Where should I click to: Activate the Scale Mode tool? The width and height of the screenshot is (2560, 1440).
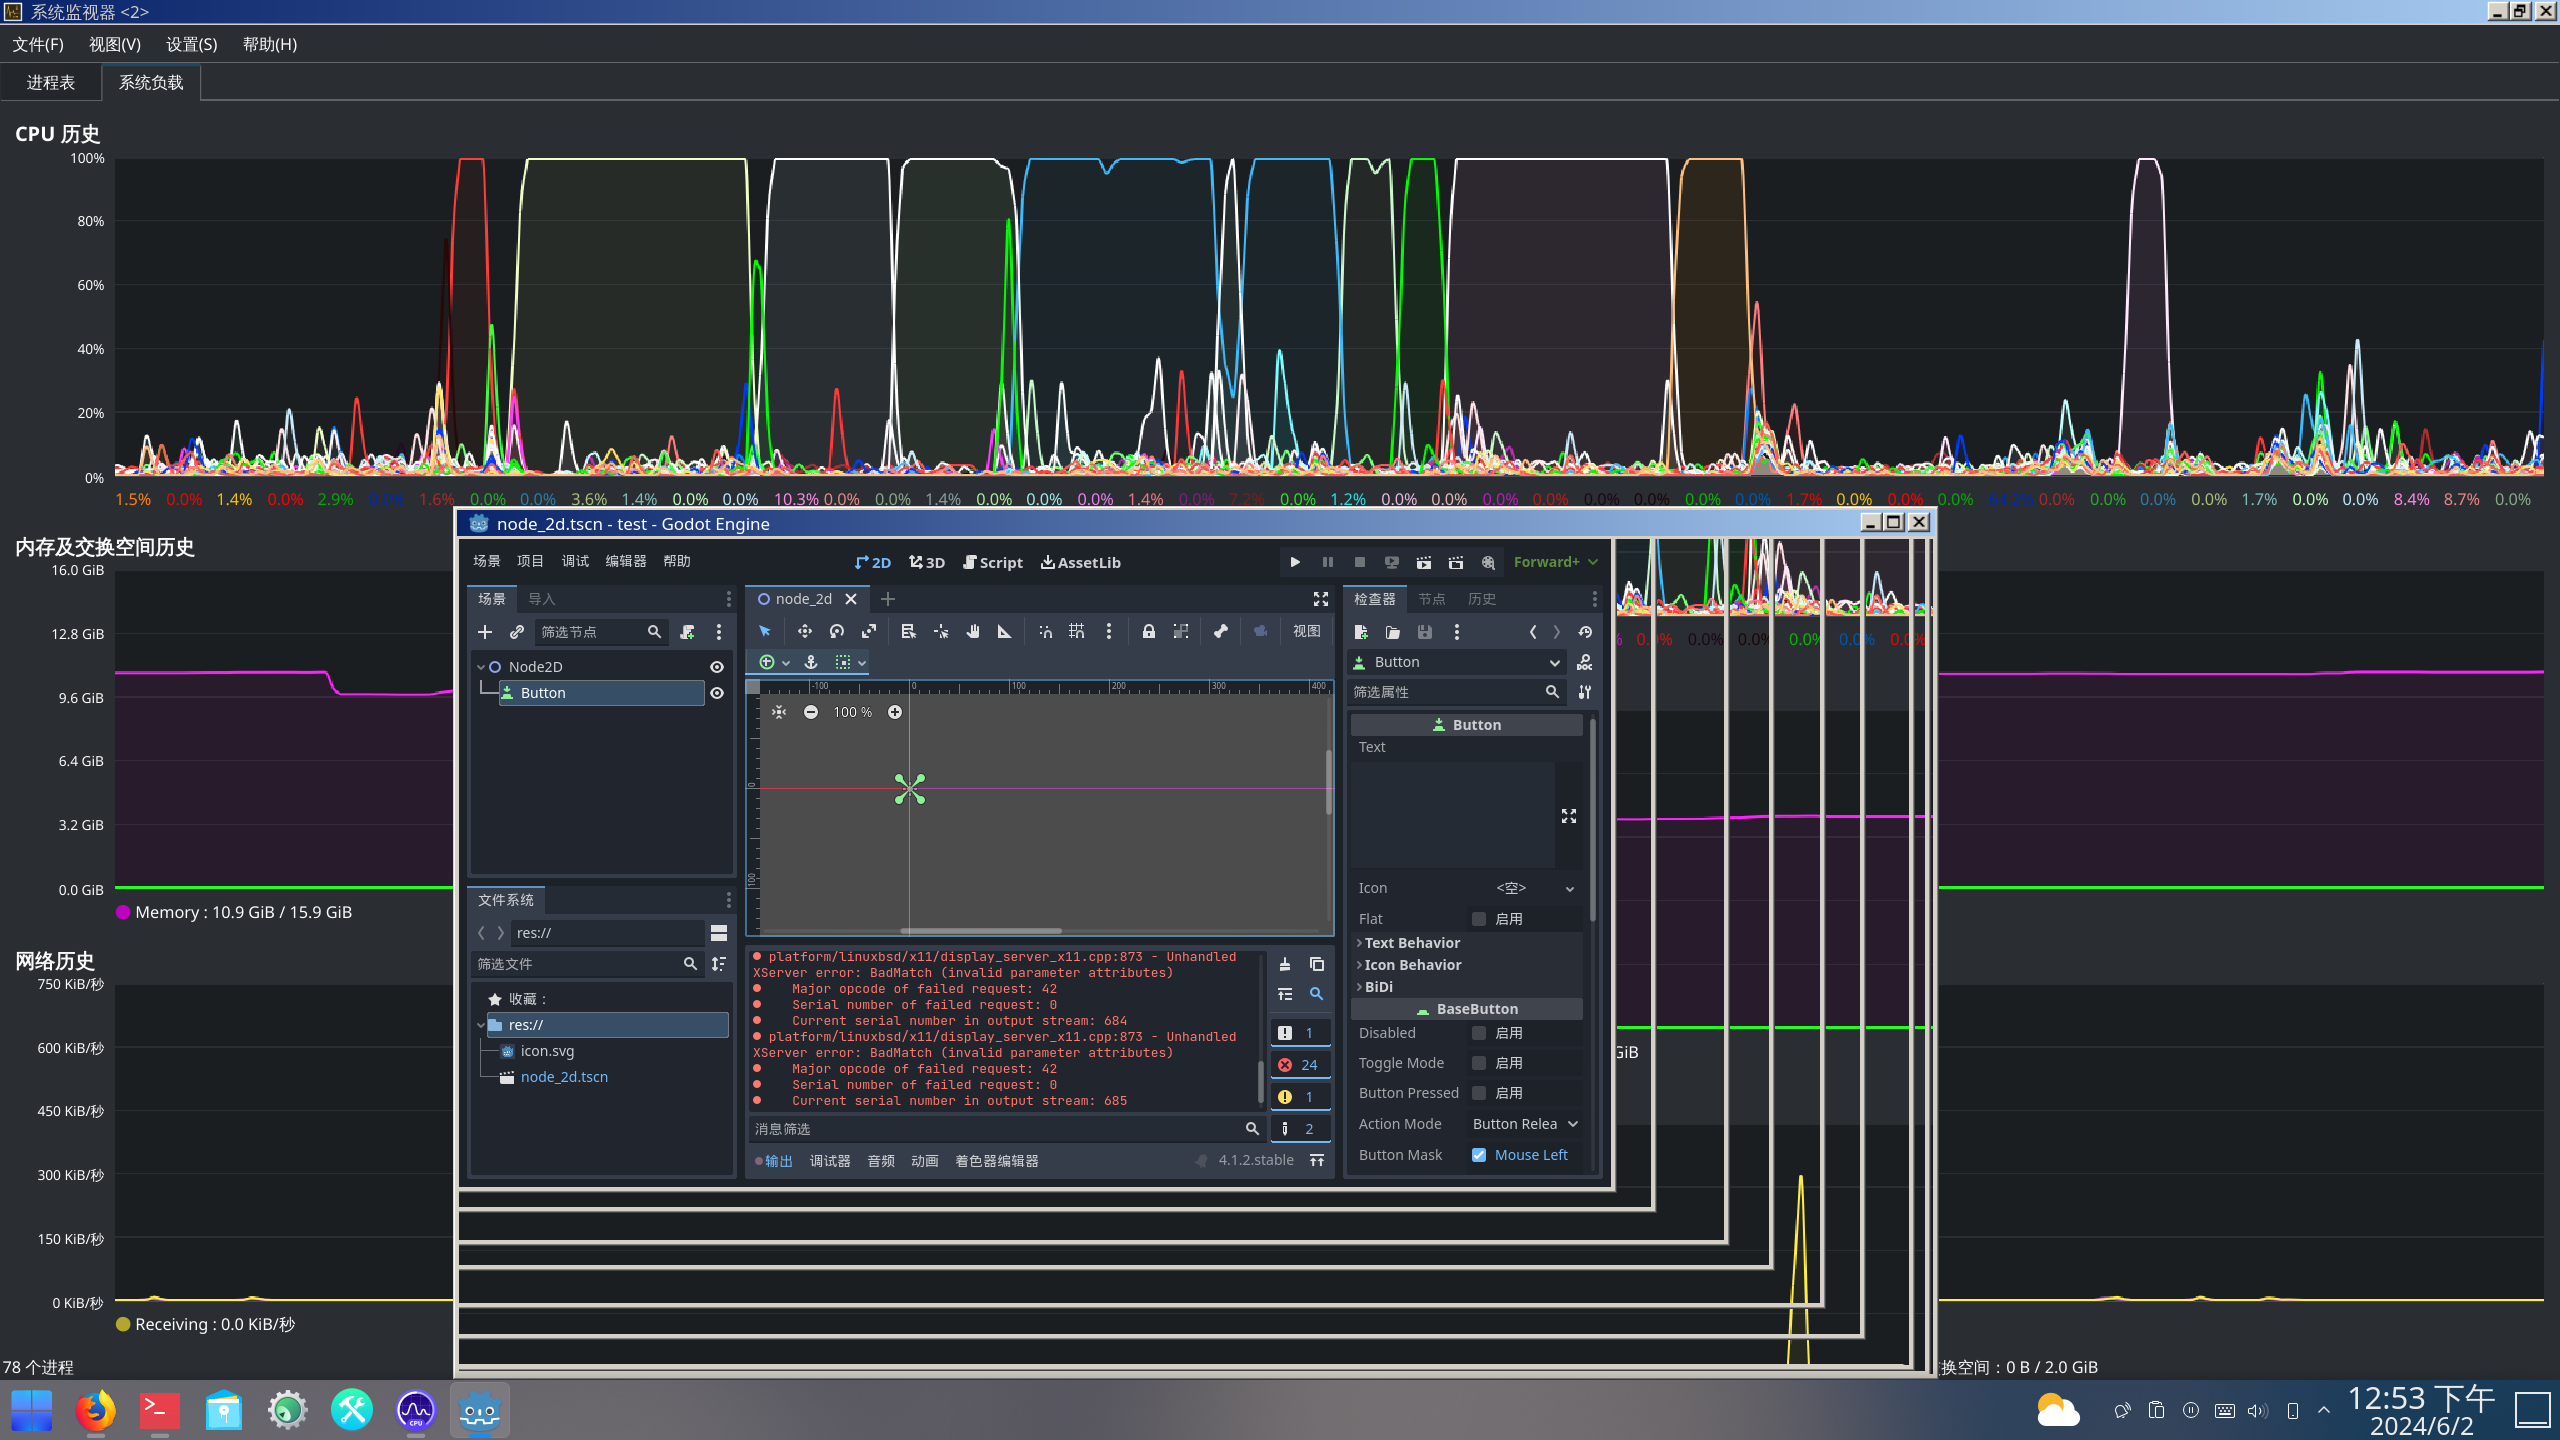coord(869,631)
